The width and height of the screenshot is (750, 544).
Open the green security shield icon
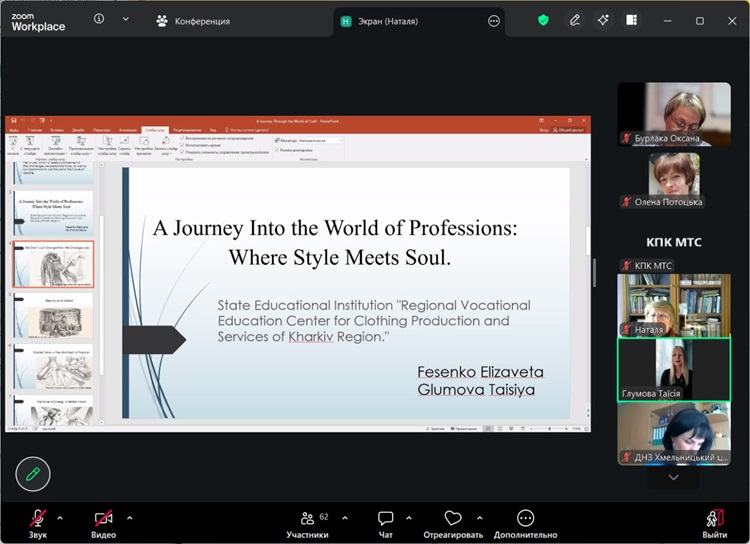click(x=544, y=20)
